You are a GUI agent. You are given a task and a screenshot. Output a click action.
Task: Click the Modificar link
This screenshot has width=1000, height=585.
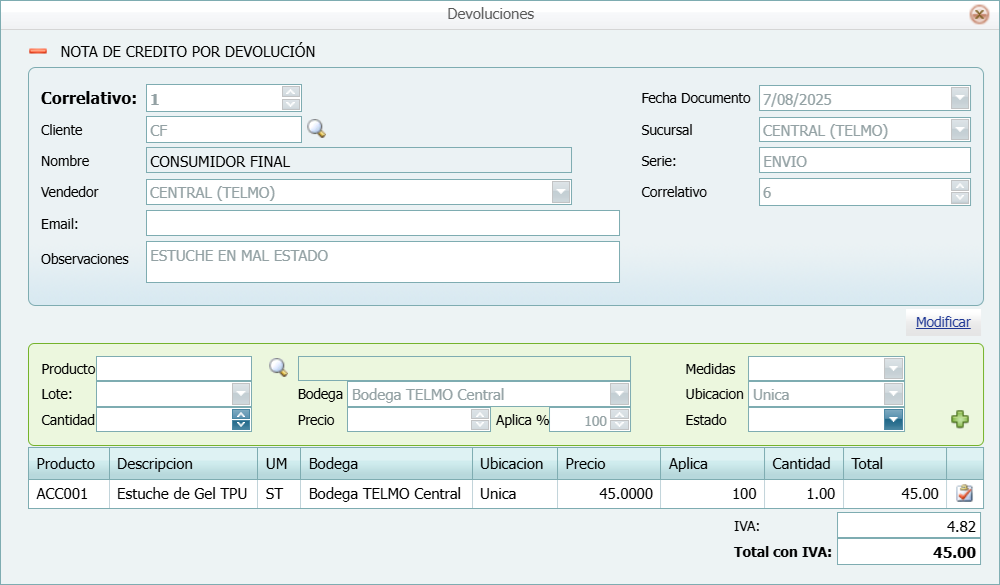click(x=941, y=322)
